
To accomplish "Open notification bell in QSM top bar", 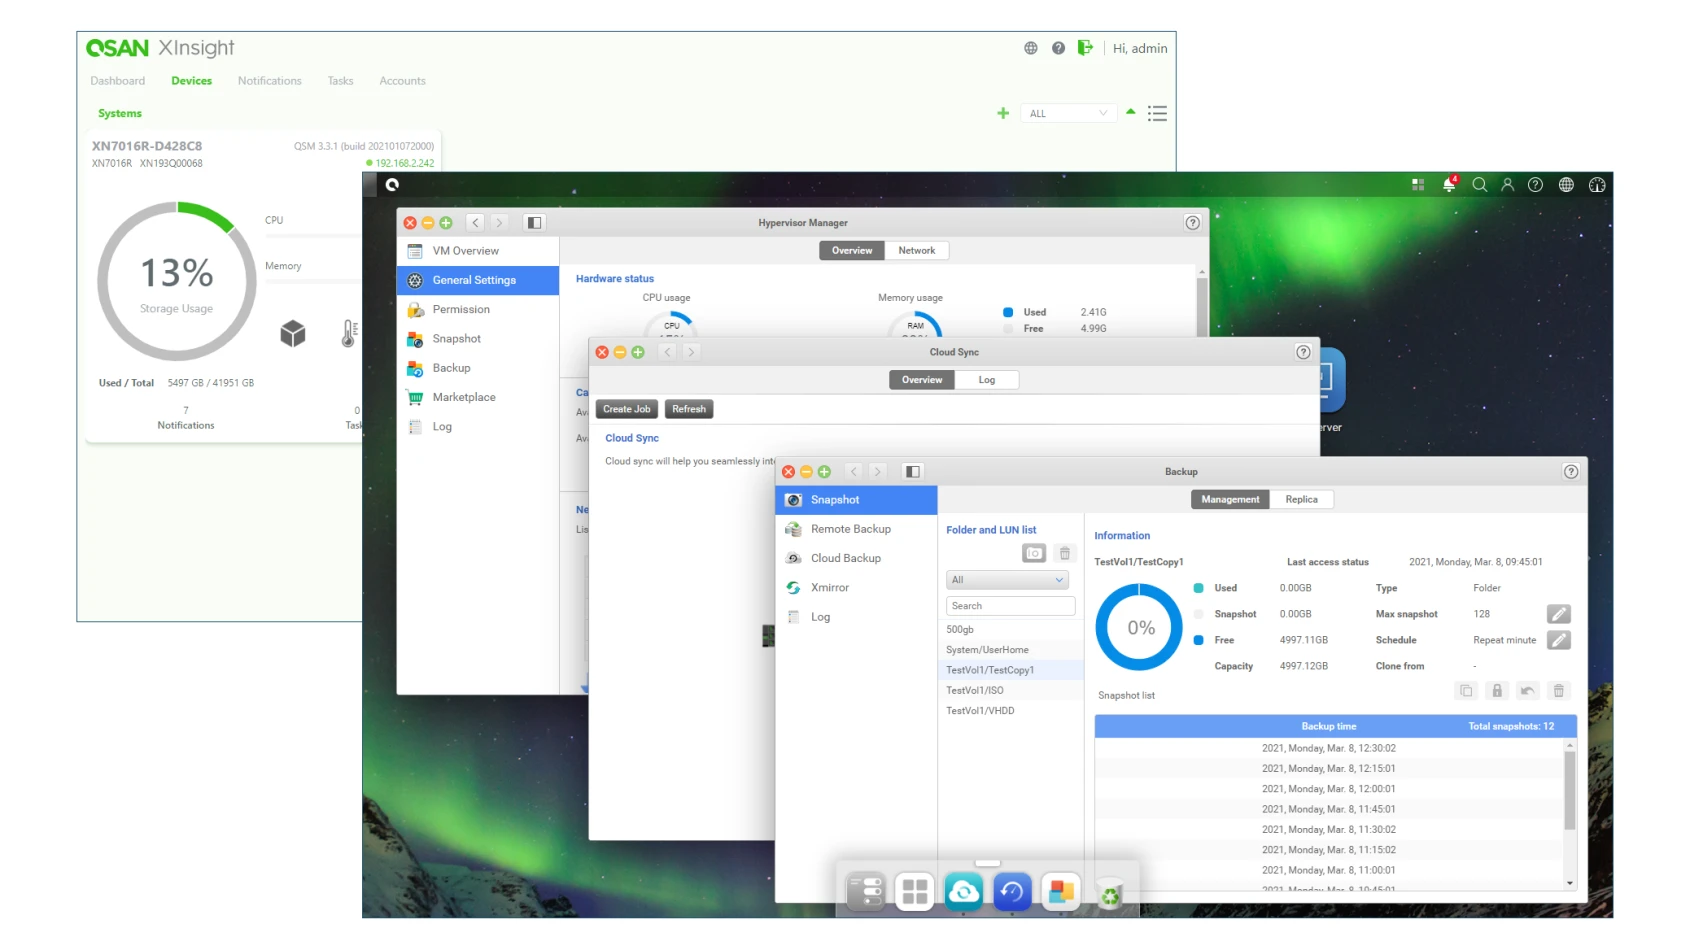I will click(1449, 185).
